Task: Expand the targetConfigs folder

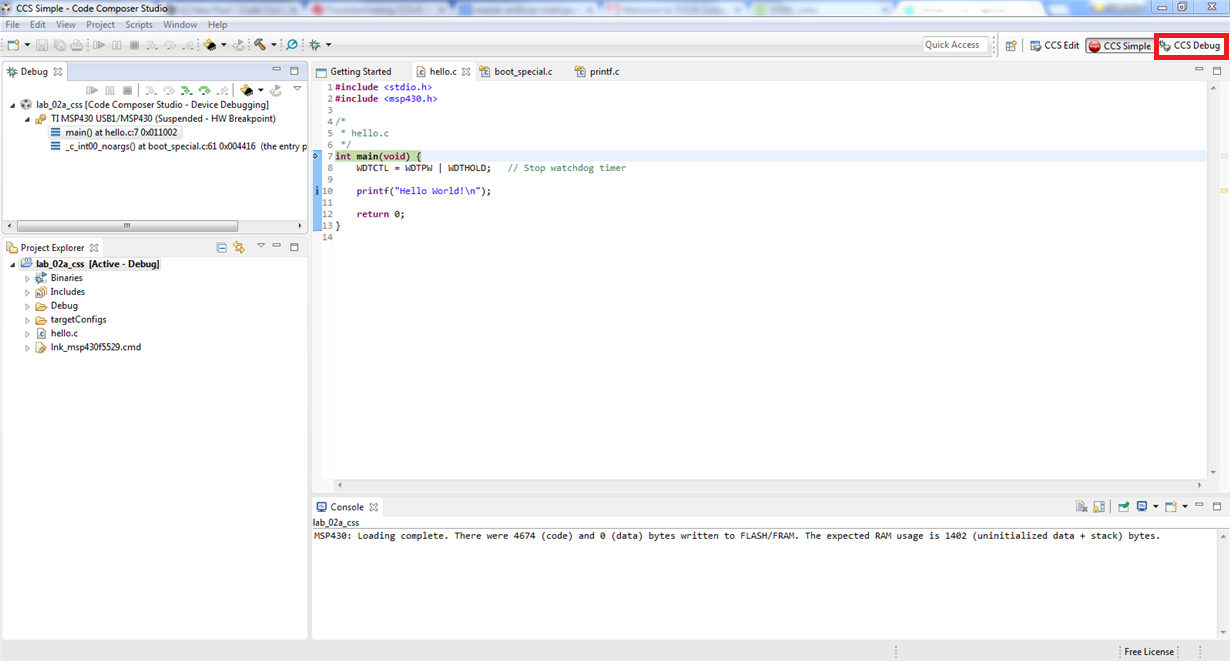Action: click(x=28, y=320)
